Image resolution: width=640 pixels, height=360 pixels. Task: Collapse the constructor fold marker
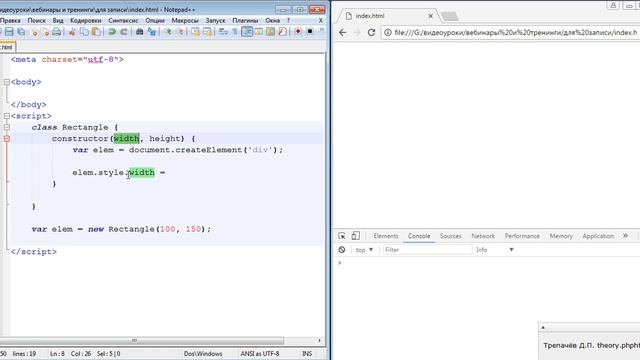pos(7,139)
